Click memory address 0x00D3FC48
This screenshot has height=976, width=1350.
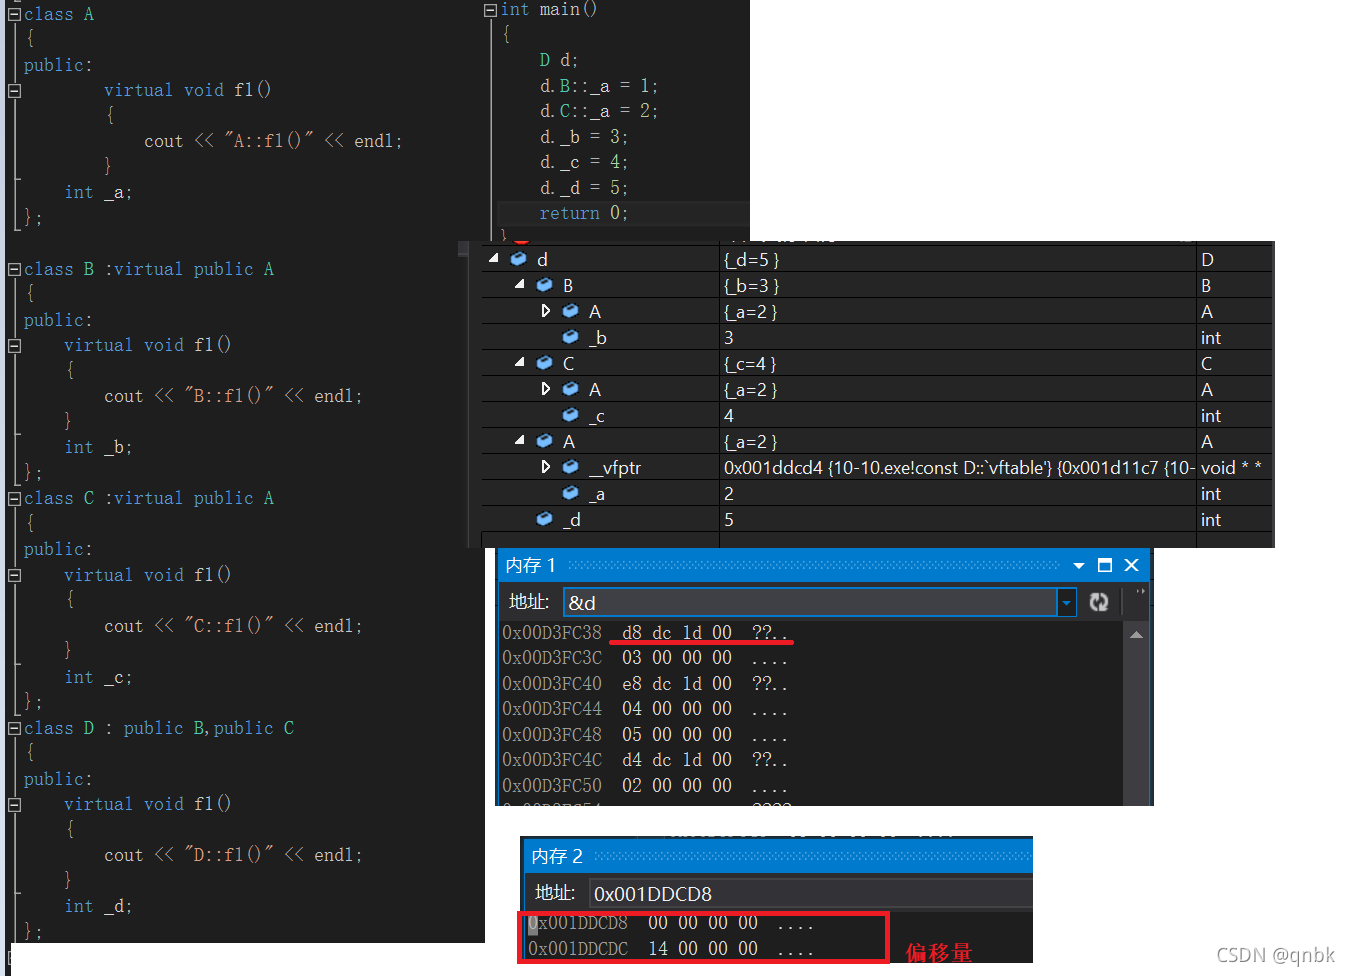tap(552, 735)
